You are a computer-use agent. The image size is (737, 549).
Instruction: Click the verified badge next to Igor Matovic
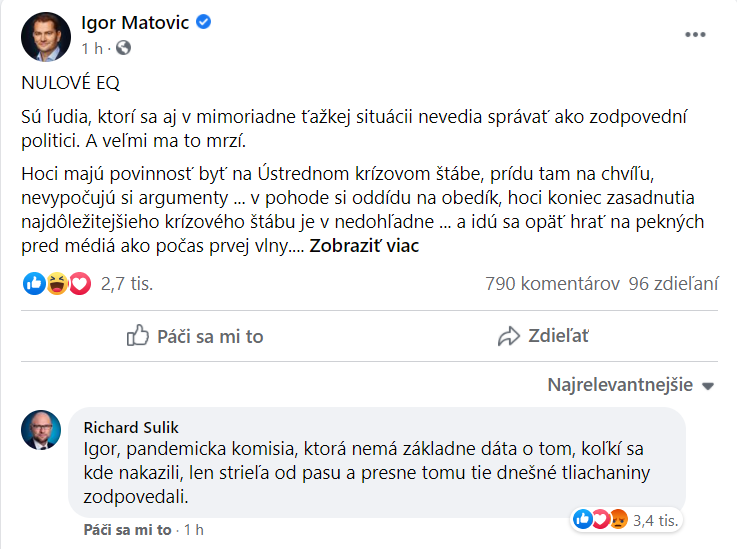tap(204, 23)
